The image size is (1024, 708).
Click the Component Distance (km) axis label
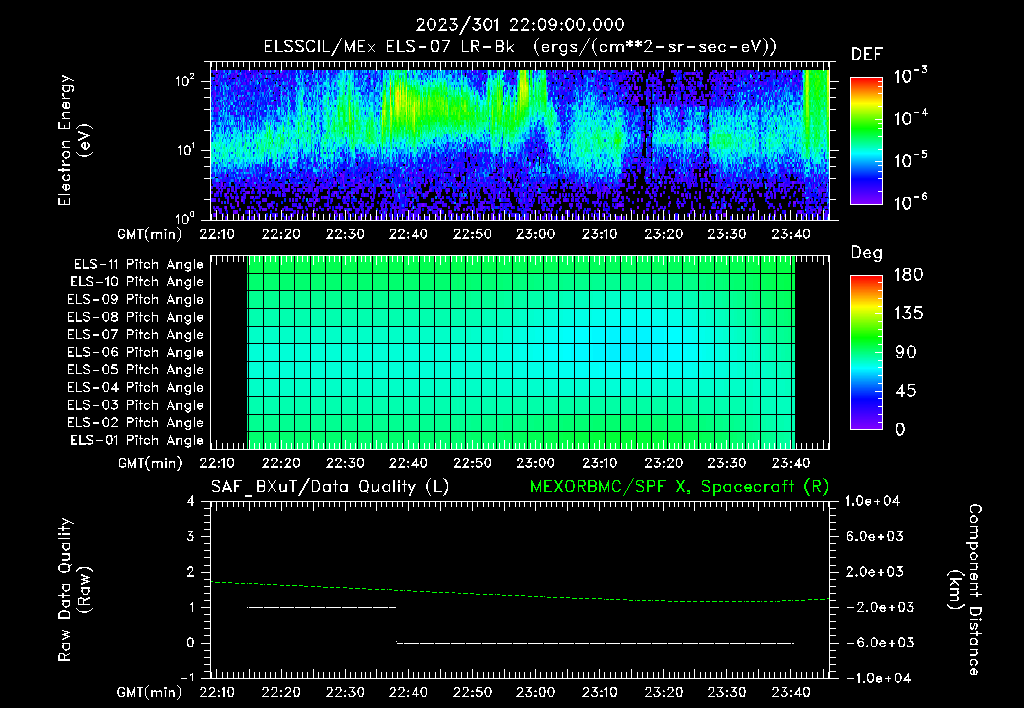965,590
